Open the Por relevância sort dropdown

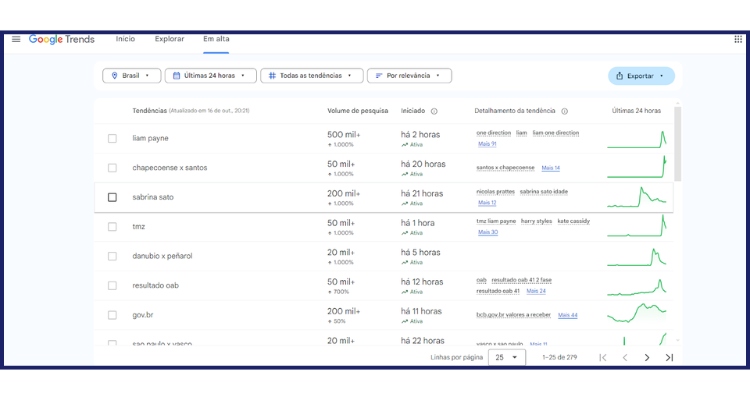point(409,76)
